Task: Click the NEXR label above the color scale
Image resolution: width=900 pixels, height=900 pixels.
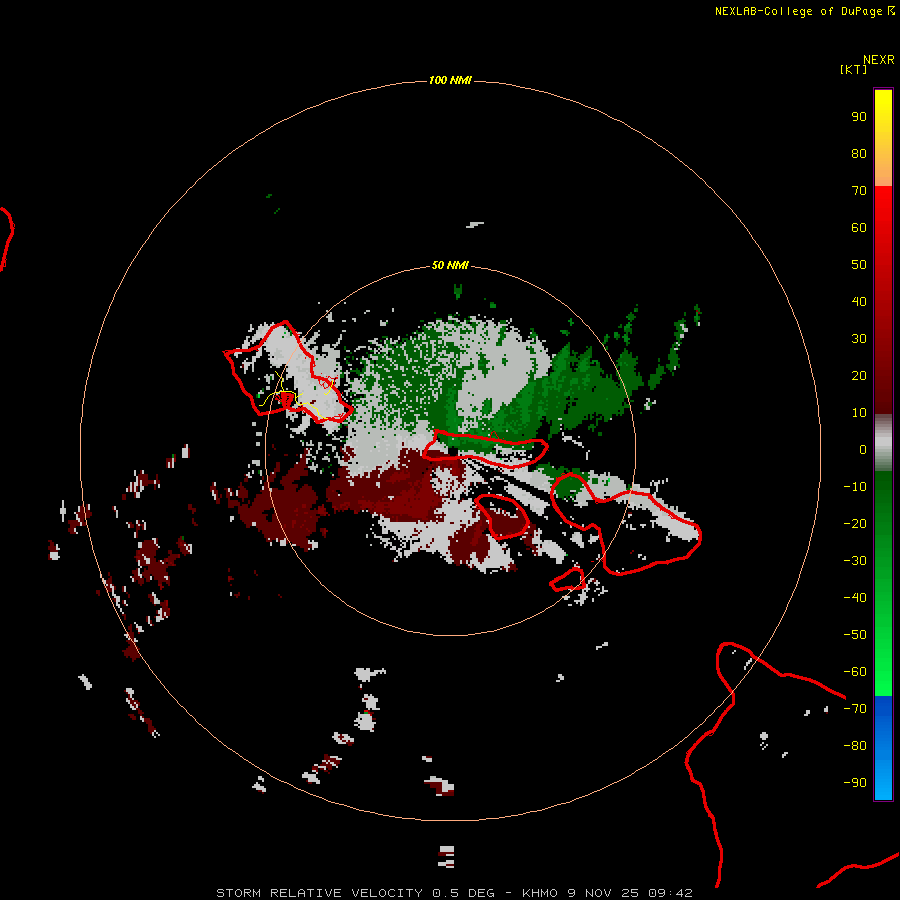Action: coord(879,60)
